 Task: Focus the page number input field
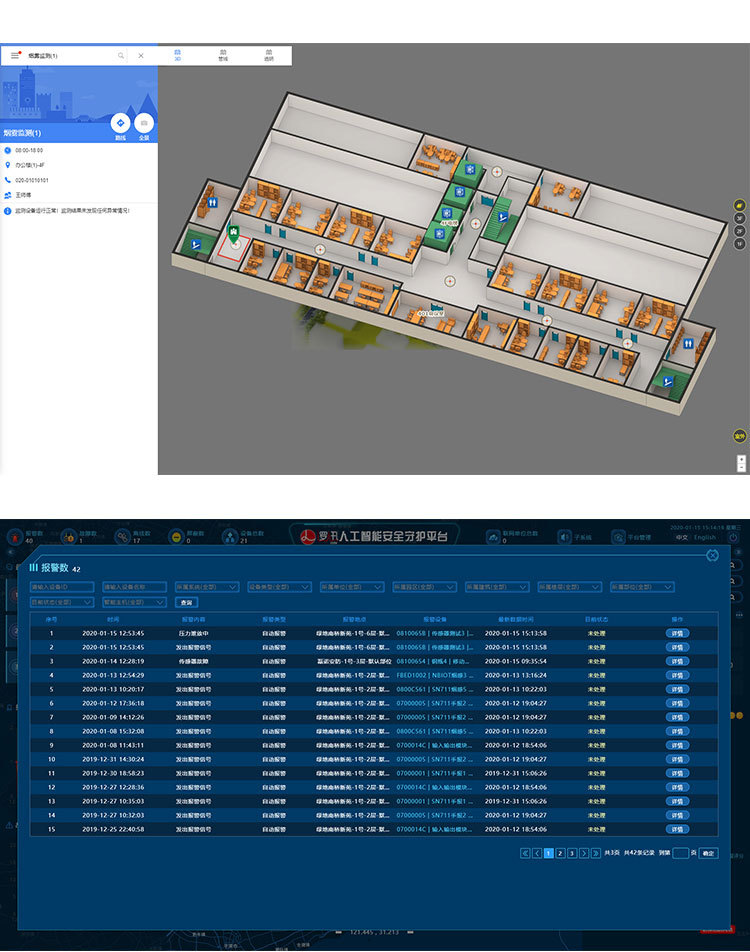[x=680, y=853]
